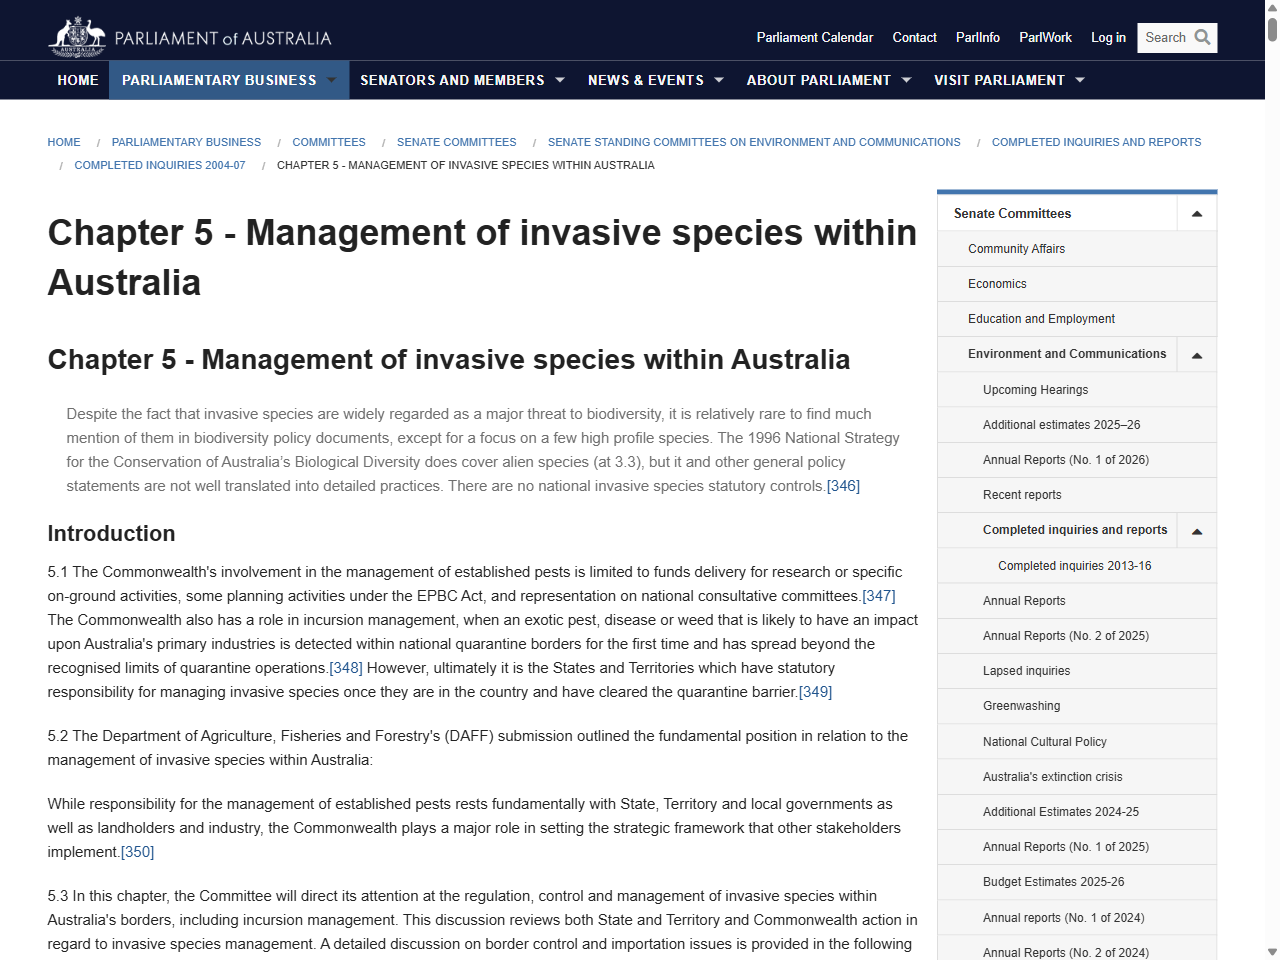
Task: Go to Completed Inquiries 2004-07 breadcrumb
Action: 160,165
